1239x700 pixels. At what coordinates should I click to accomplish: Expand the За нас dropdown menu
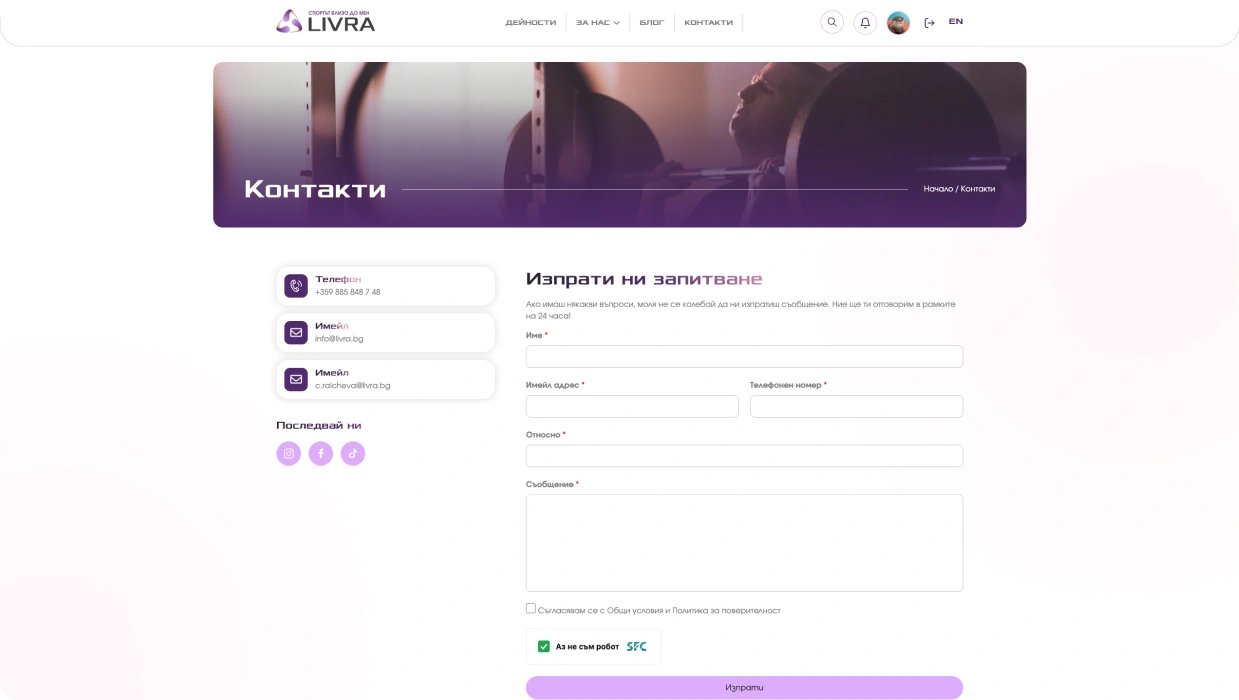click(598, 23)
